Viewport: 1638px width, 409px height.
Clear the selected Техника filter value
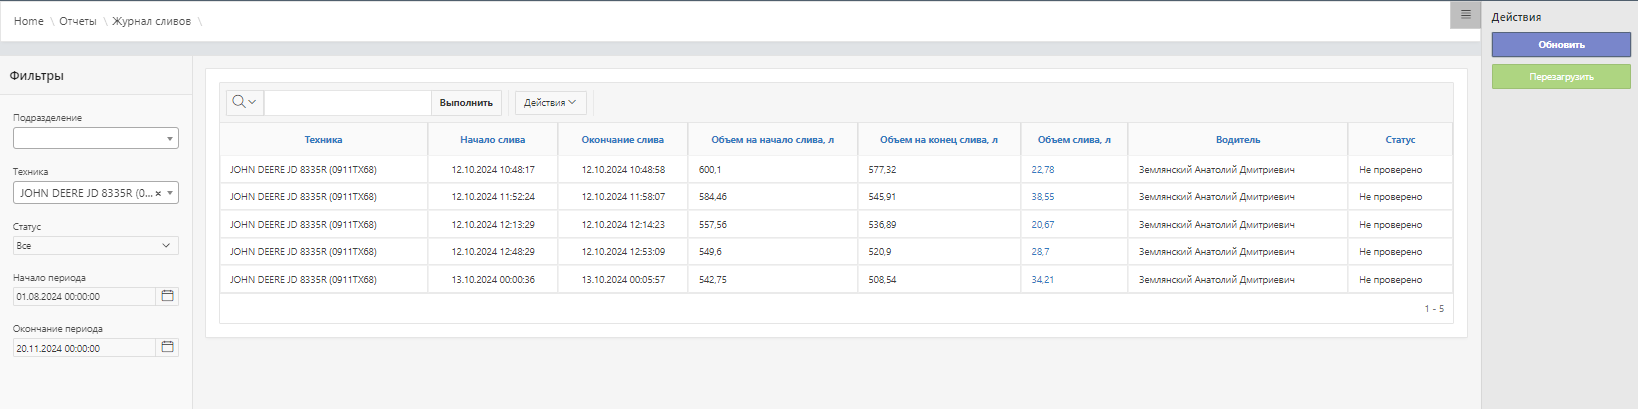click(158, 193)
